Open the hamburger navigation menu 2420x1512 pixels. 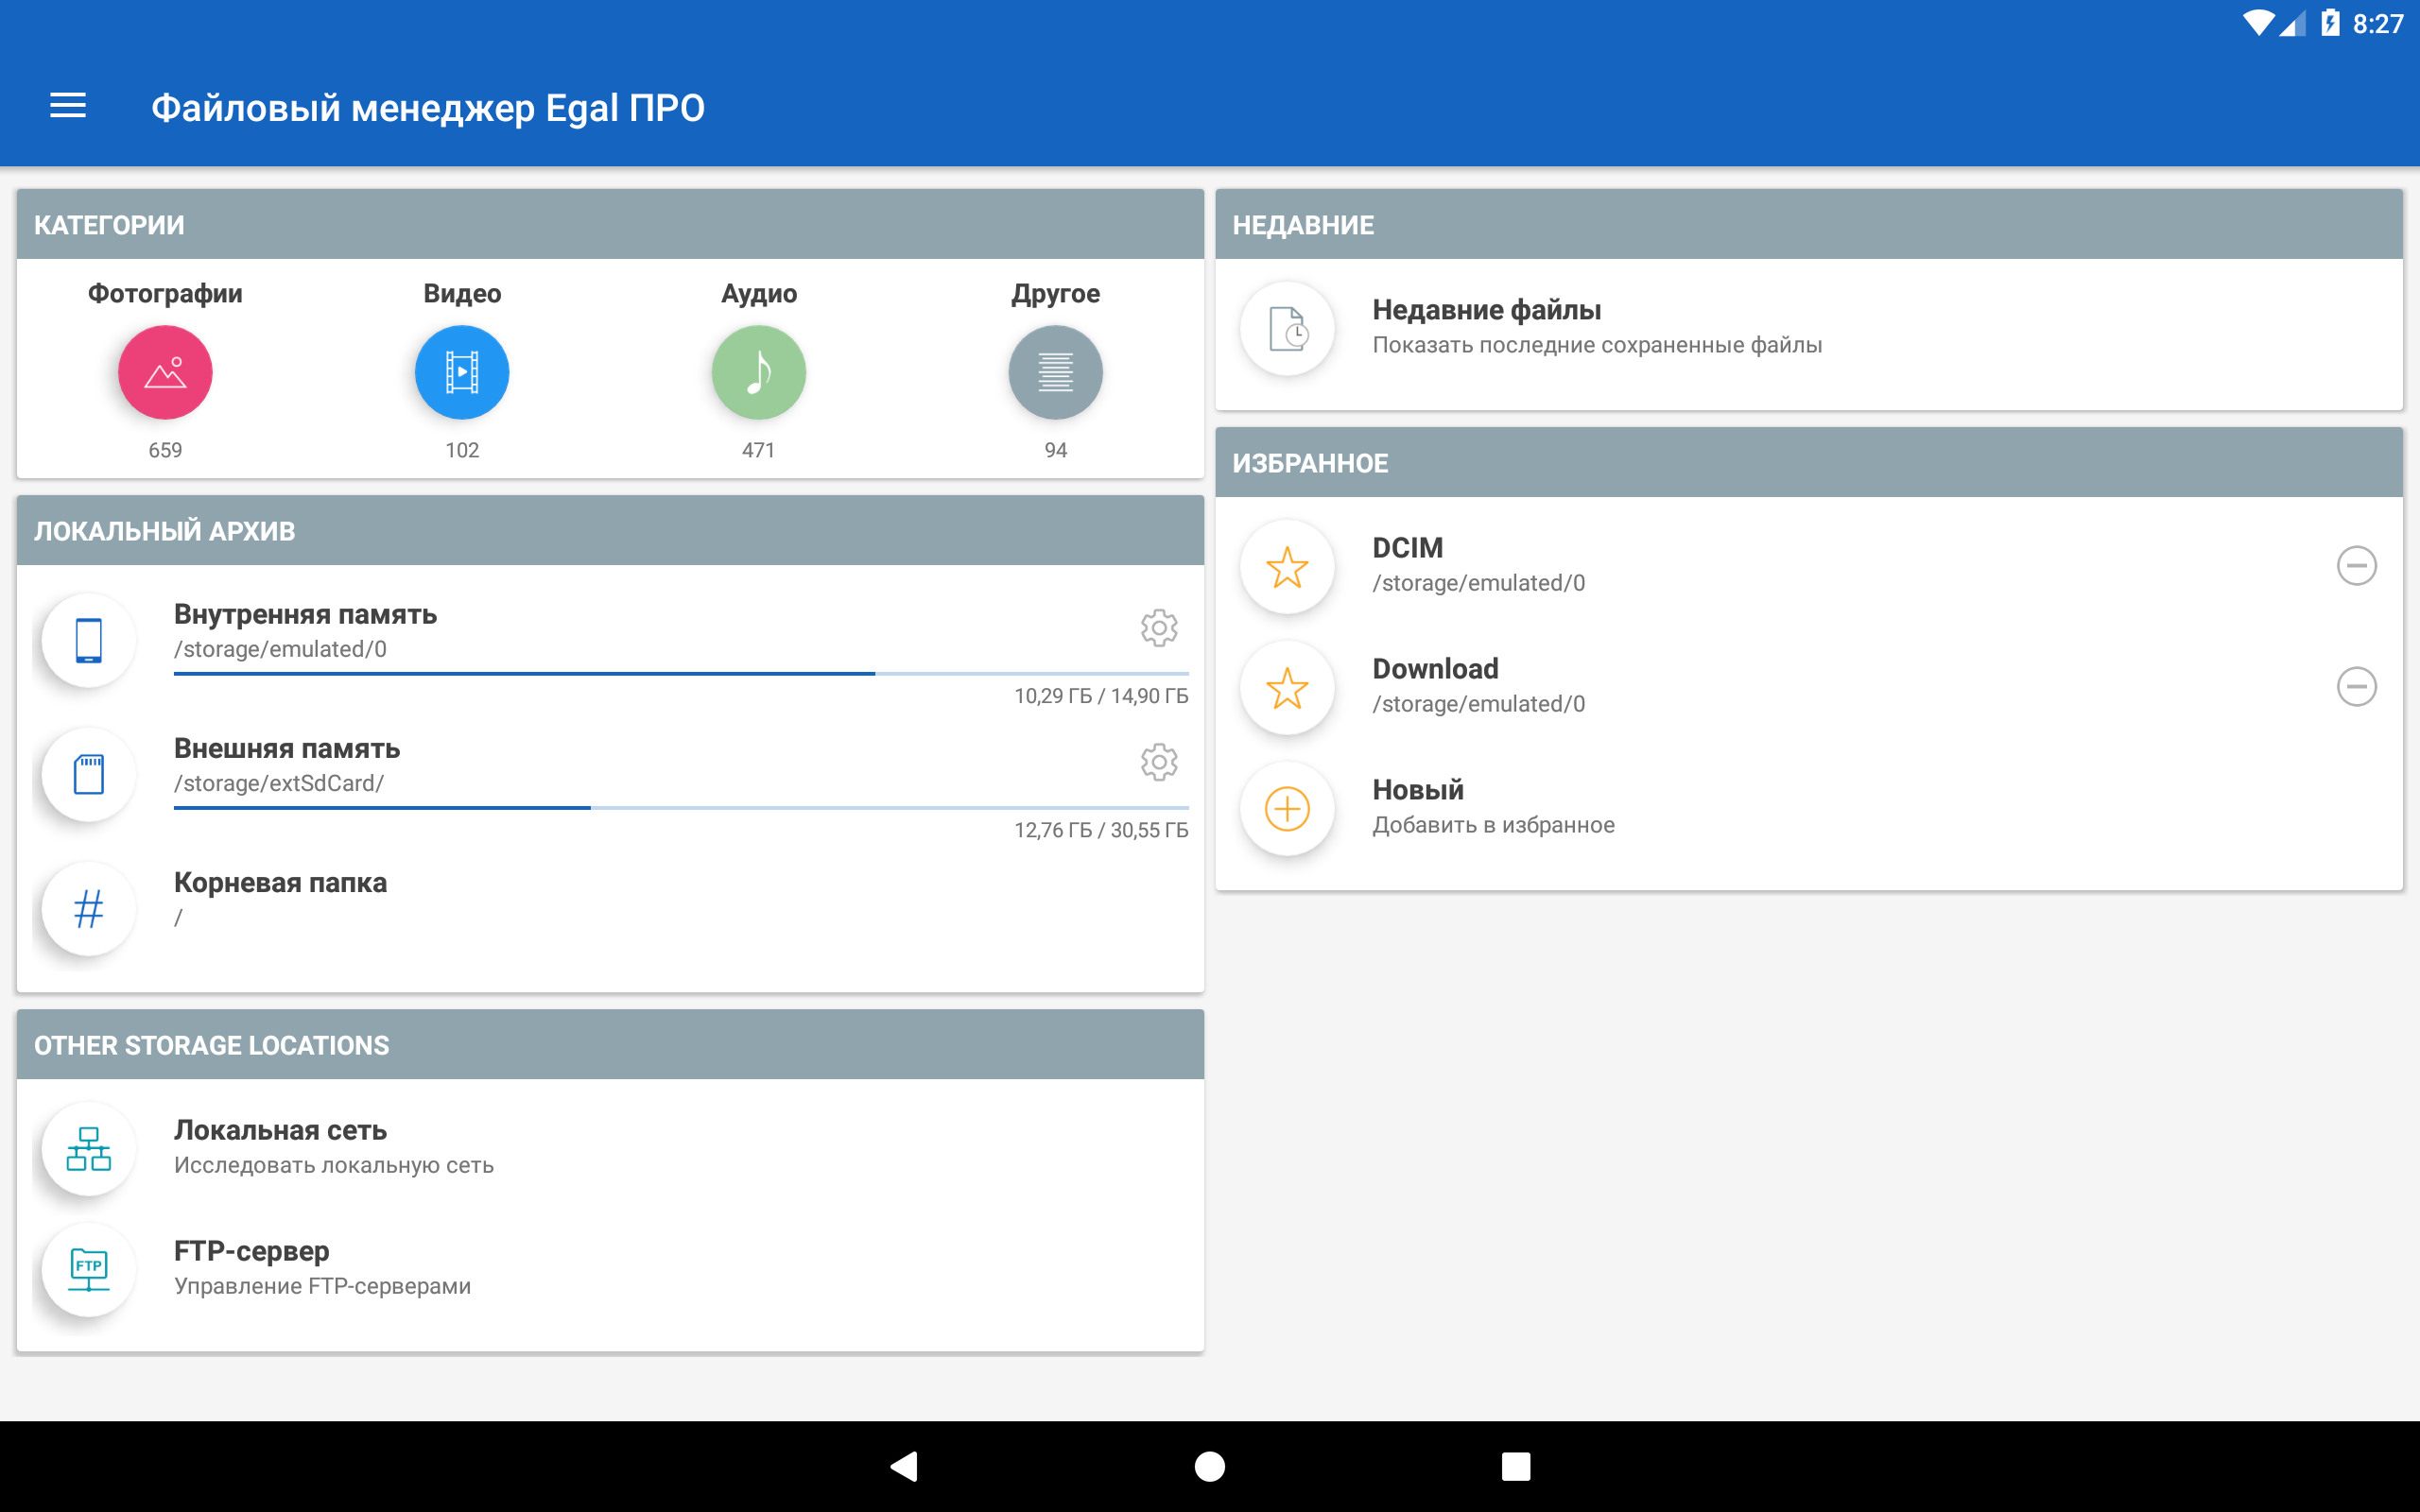68,106
